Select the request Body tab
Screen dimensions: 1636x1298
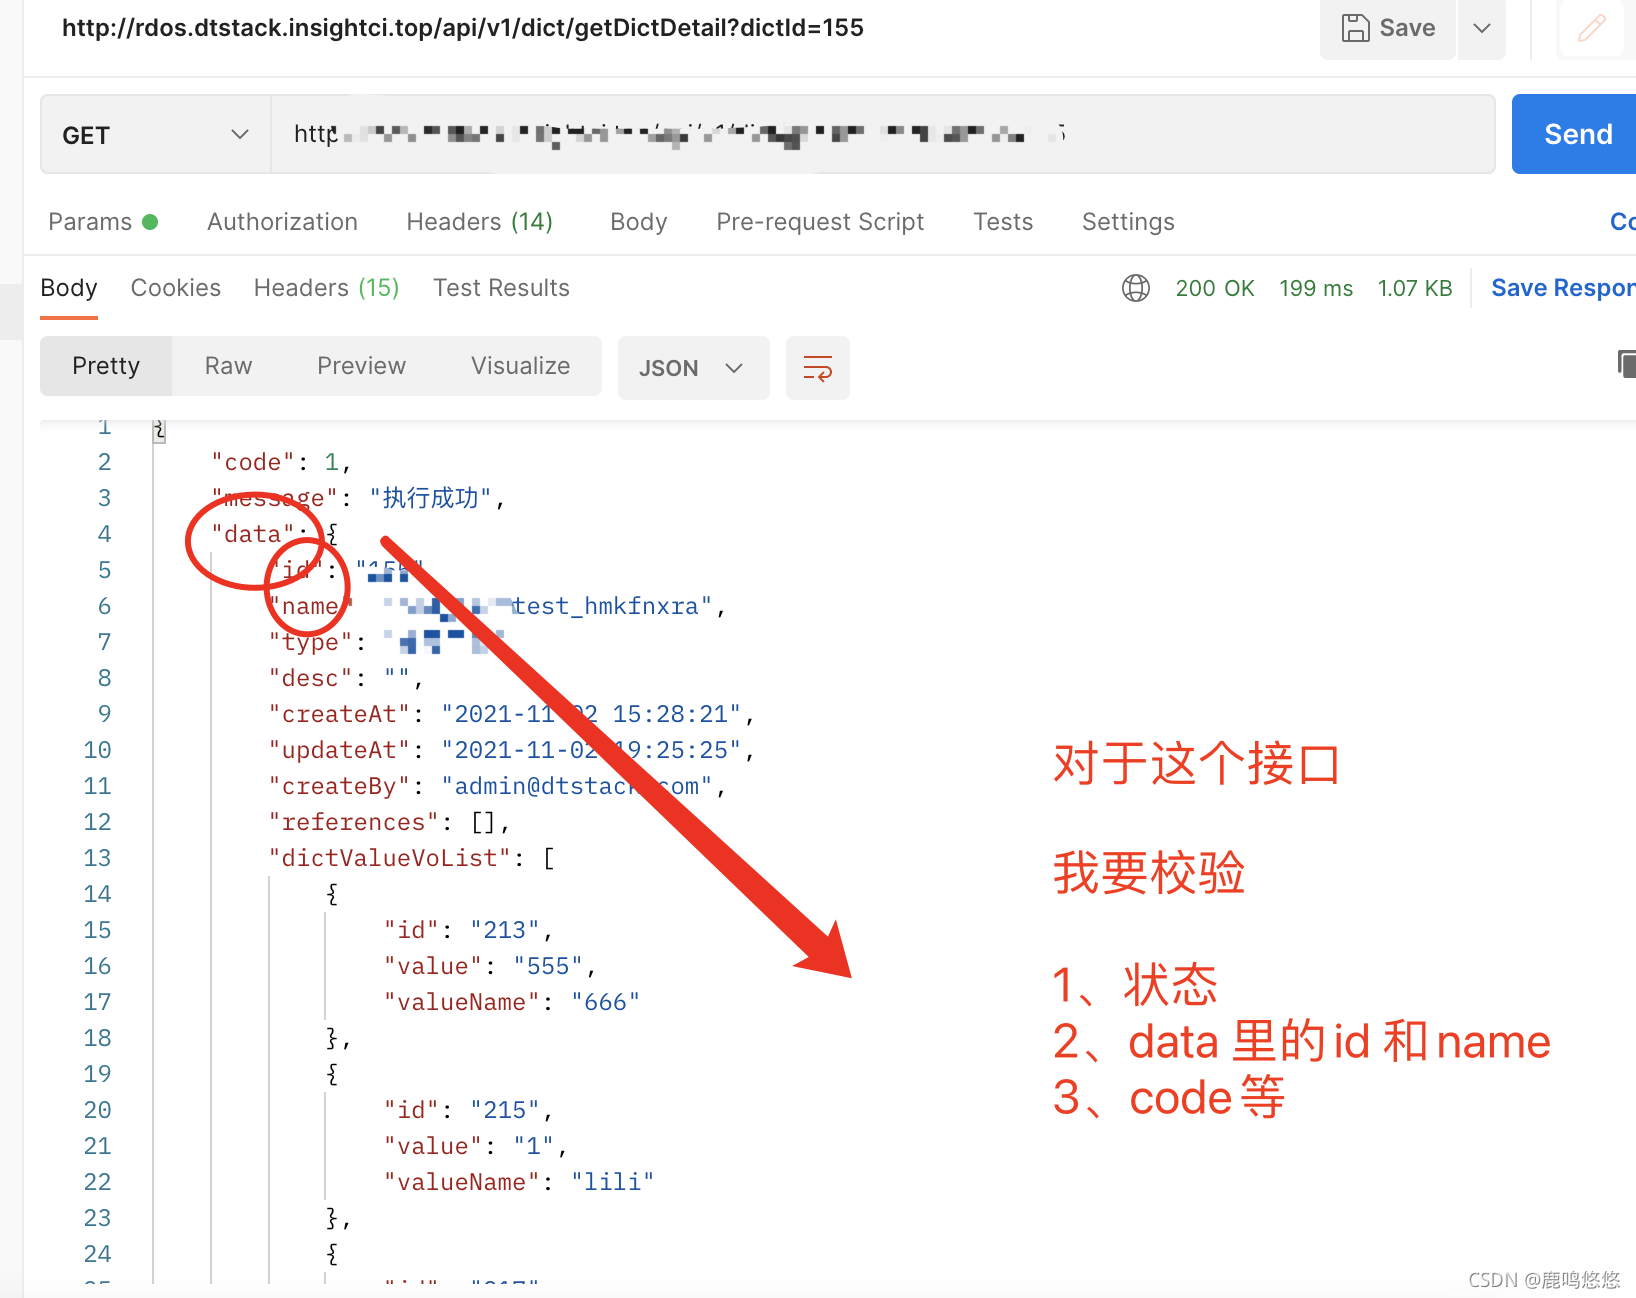click(638, 222)
